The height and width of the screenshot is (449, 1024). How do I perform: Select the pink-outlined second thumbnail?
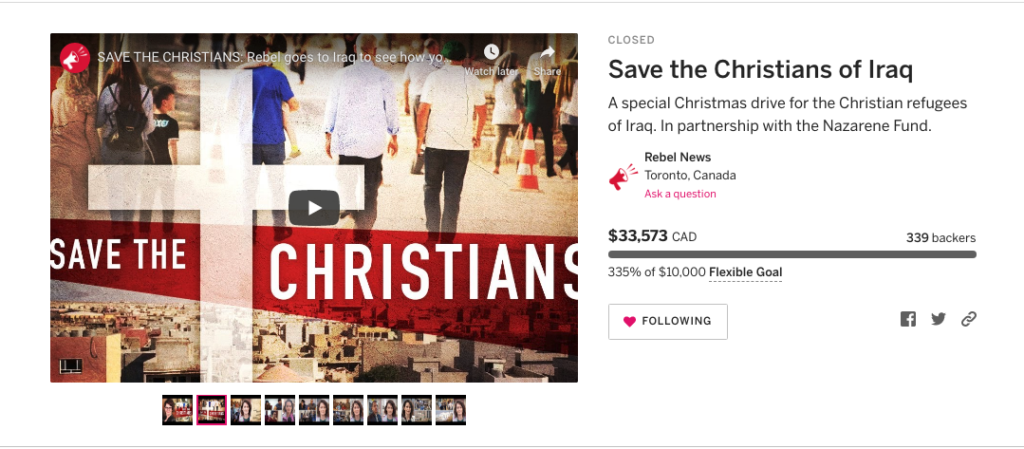(212, 410)
